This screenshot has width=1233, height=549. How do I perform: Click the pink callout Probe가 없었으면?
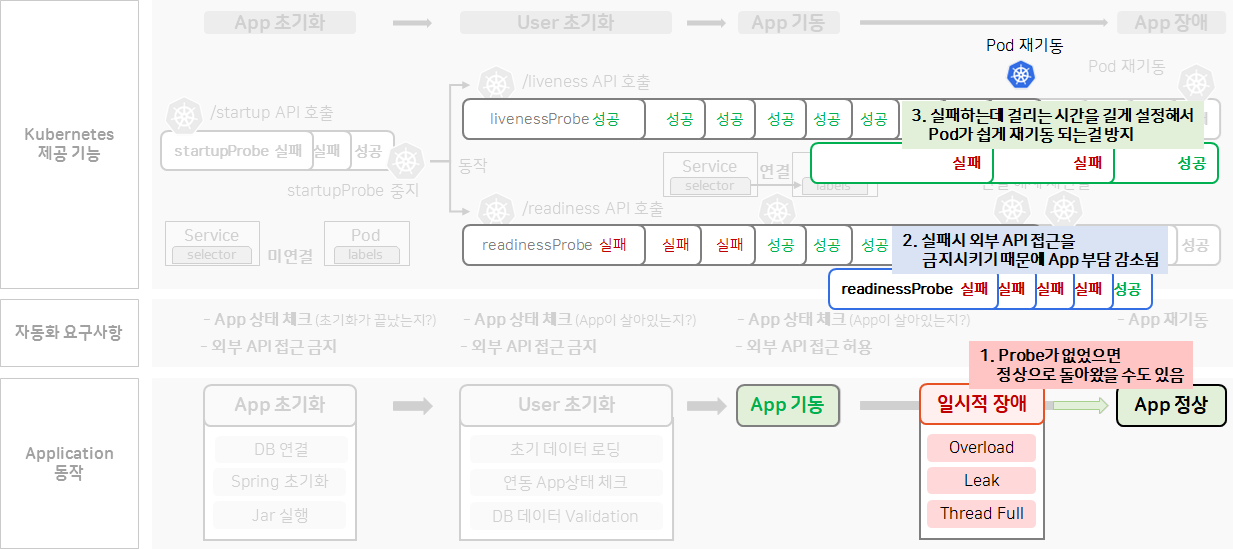pyautogui.click(x=1083, y=365)
